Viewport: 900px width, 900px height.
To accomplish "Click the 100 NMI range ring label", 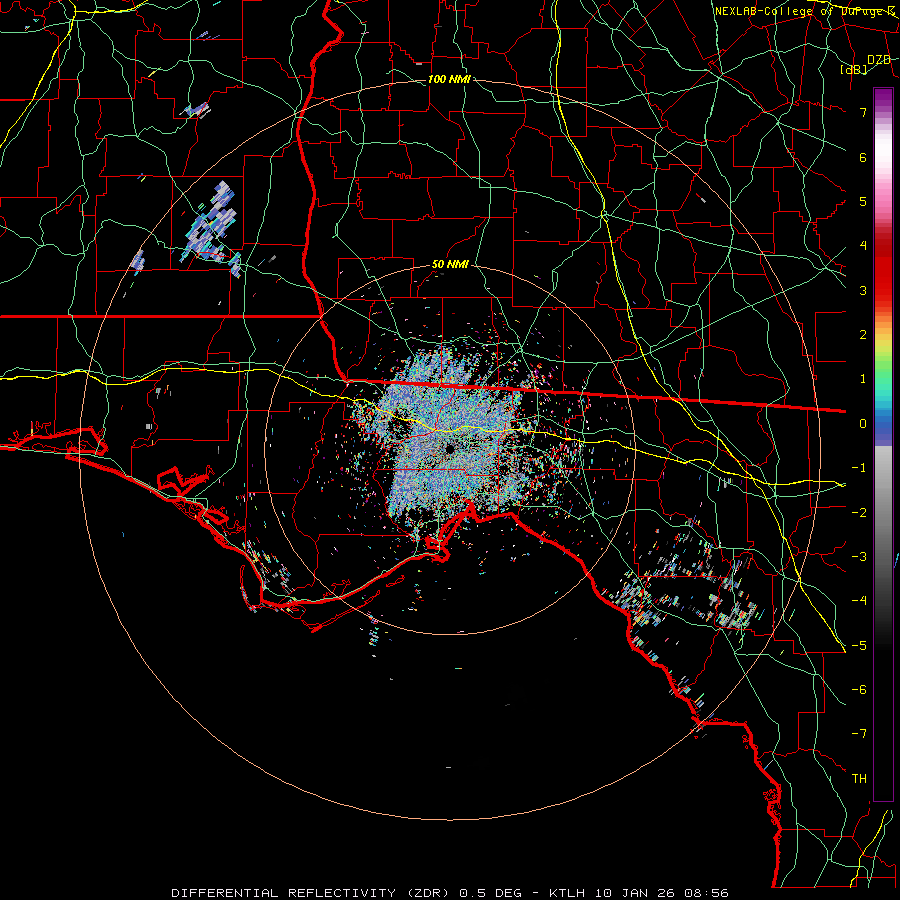I will coord(449,79).
